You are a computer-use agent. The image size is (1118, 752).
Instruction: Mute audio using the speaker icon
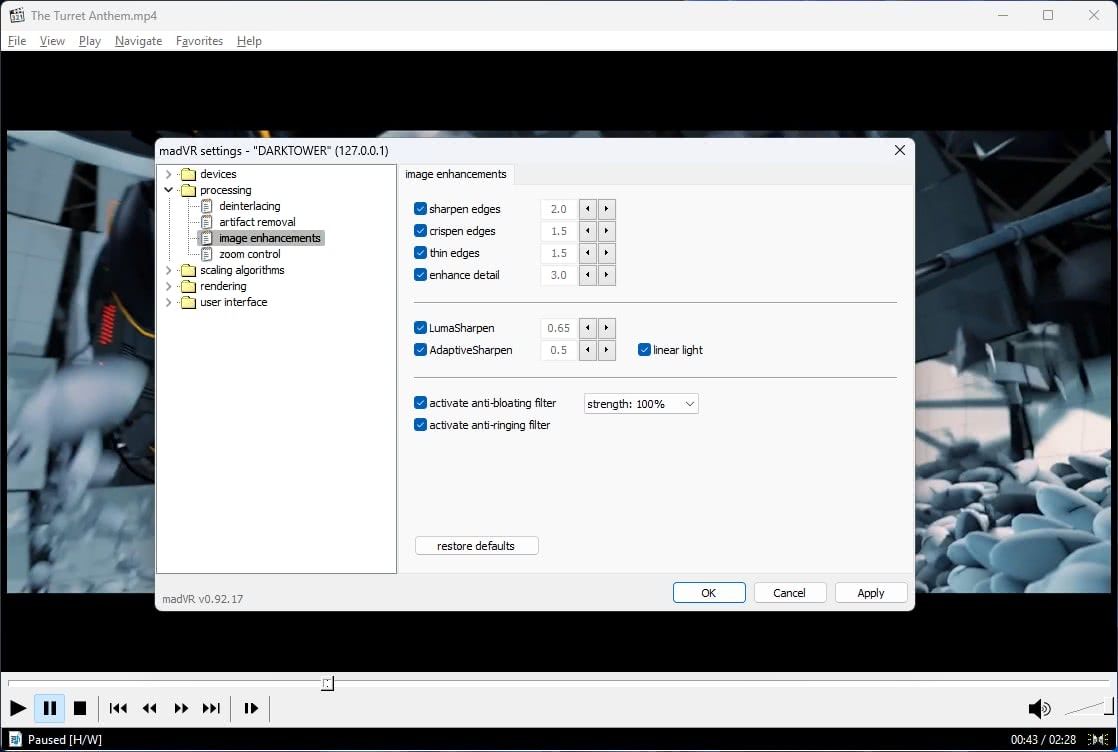tap(1039, 709)
